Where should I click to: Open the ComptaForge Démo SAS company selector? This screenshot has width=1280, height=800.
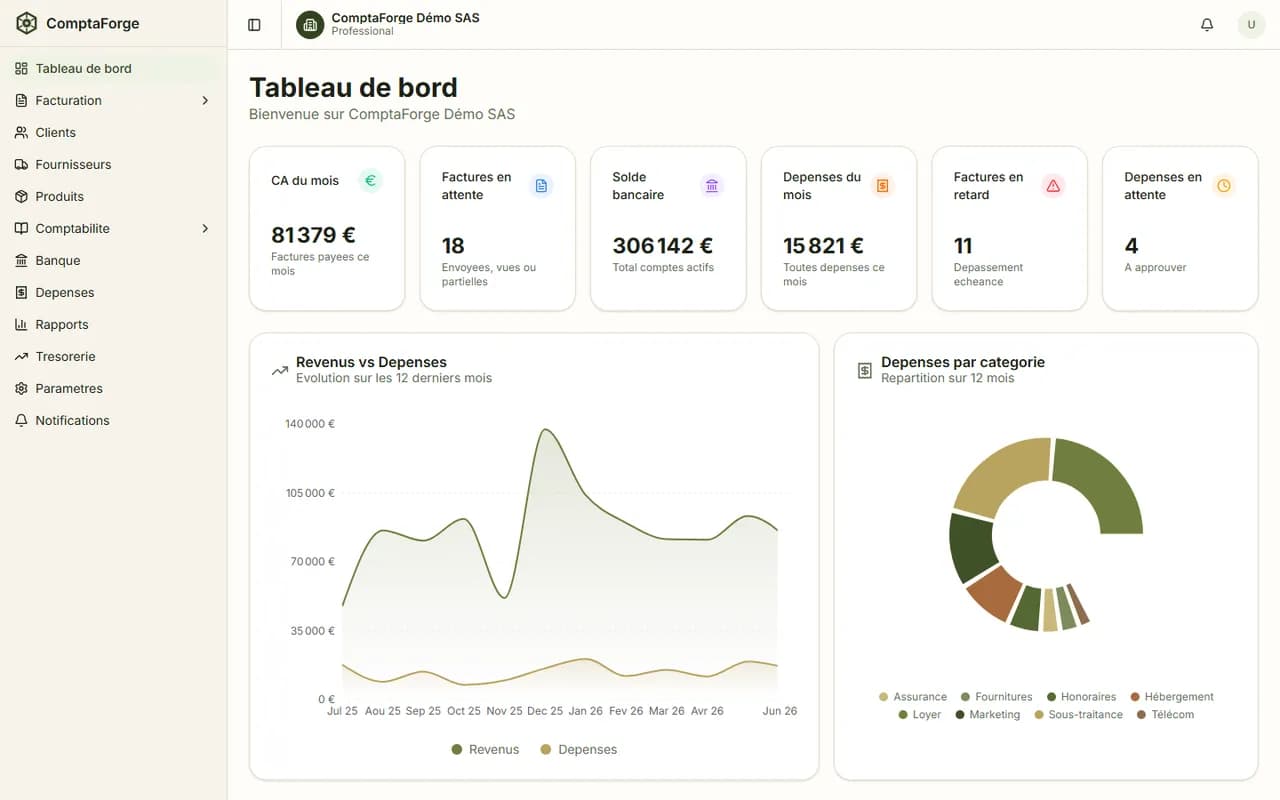pos(389,24)
